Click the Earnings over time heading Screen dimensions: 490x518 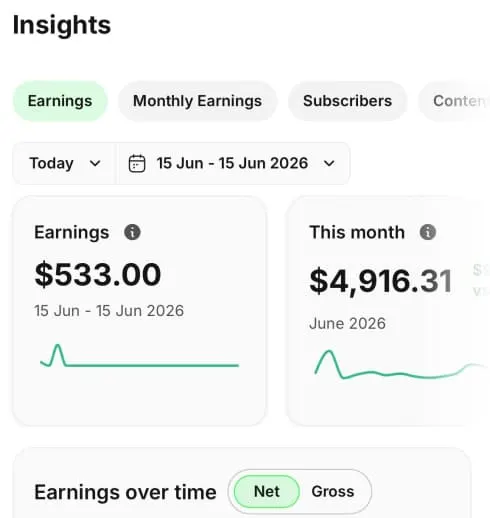[x=125, y=492]
